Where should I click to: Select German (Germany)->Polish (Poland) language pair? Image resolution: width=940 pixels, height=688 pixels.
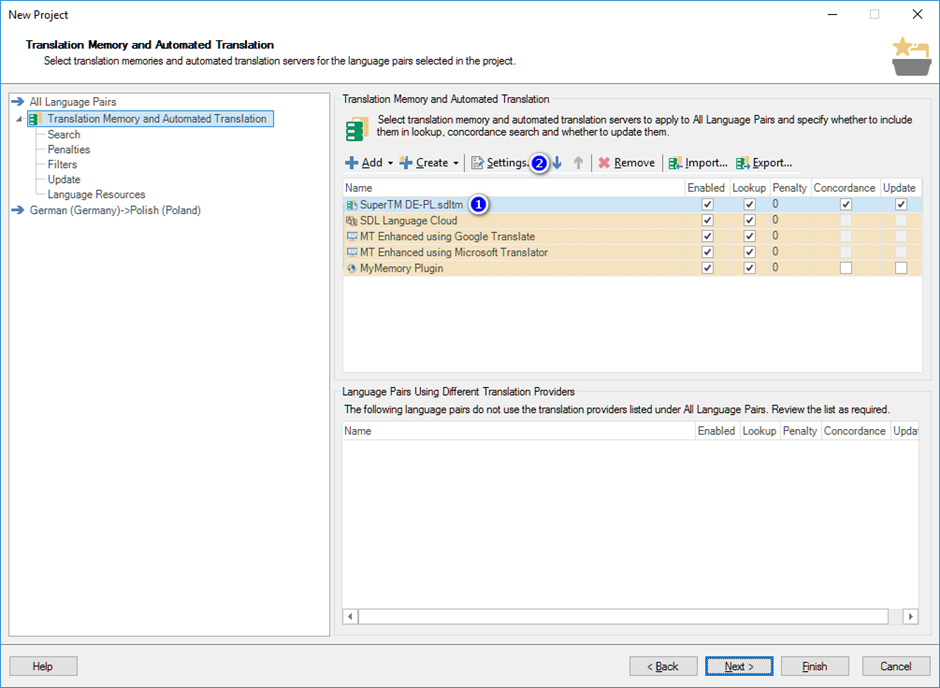coord(115,210)
